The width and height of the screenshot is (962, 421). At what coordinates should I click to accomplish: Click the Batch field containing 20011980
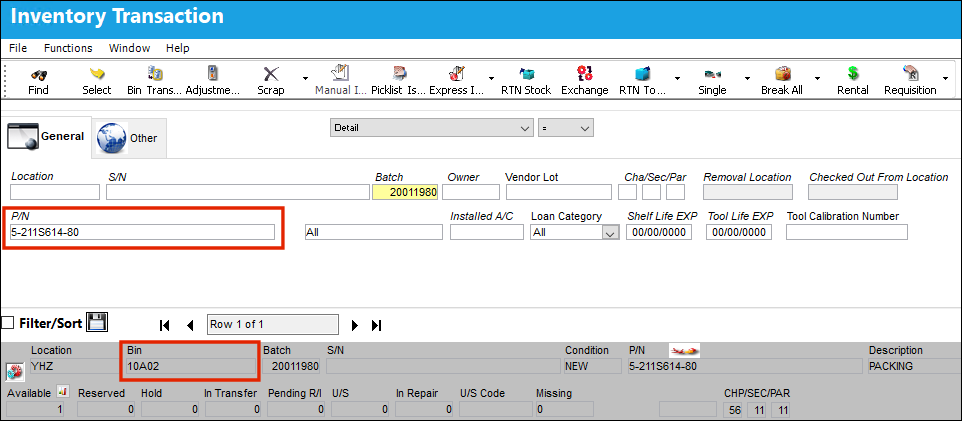pyautogui.click(x=405, y=192)
